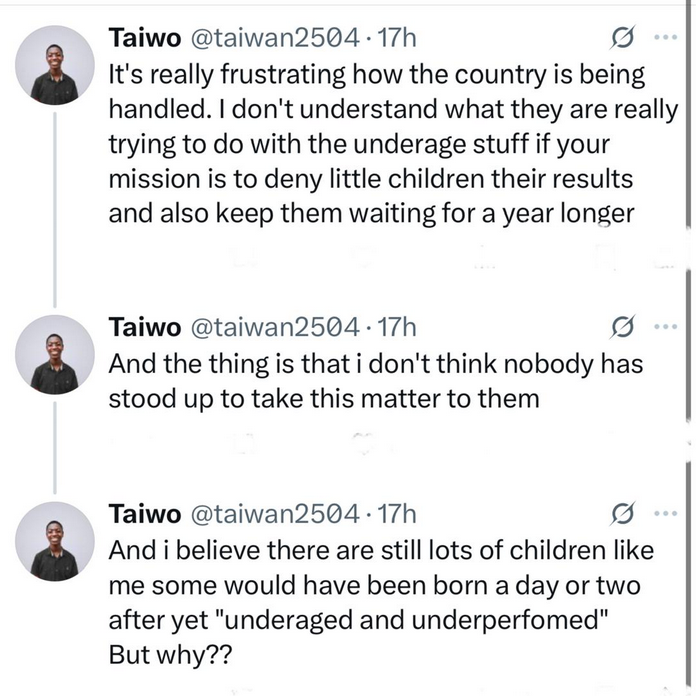This screenshot has width=696, height=696.
Task: Select the avatar beside the 'But why??' tweet
Action: pyautogui.click(x=55, y=541)
